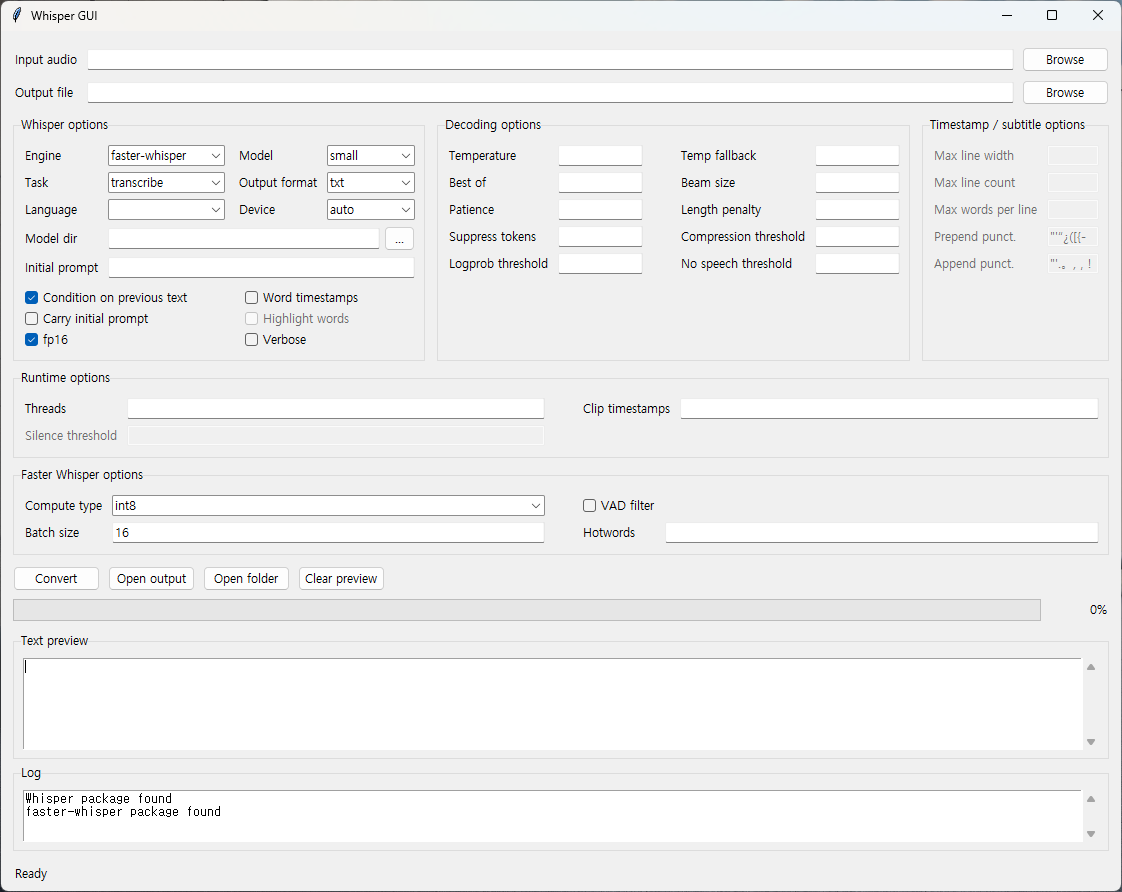Viewport: 1122px width, 892px height.
Task: Start transcription with the Convert button
Action: [x=56, y=579]
